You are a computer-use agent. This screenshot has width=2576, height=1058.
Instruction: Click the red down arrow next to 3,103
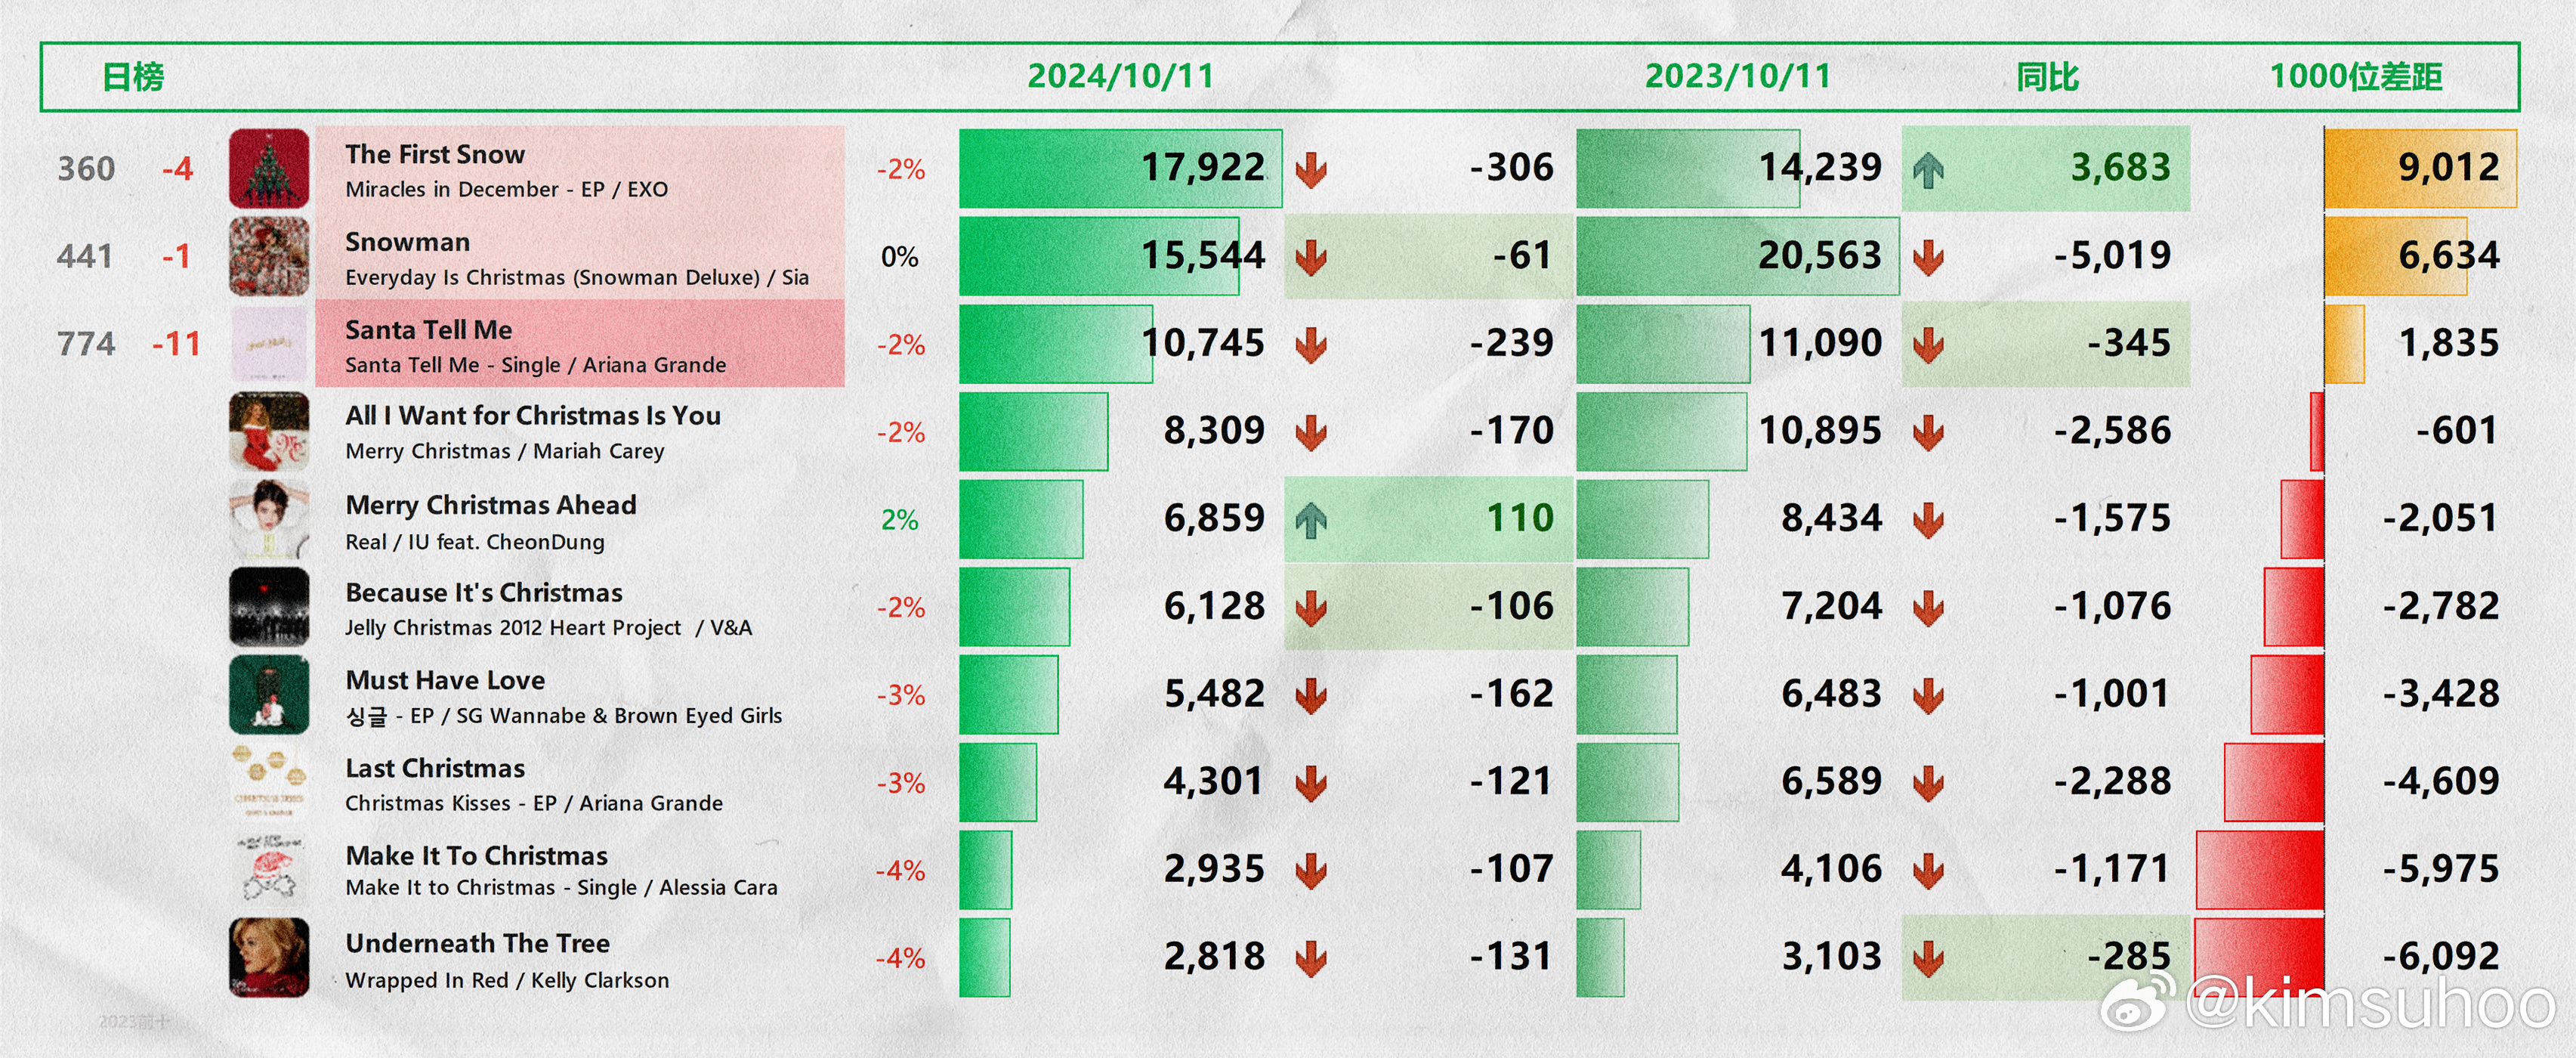pyautogui.click(x=1928, y=959)
